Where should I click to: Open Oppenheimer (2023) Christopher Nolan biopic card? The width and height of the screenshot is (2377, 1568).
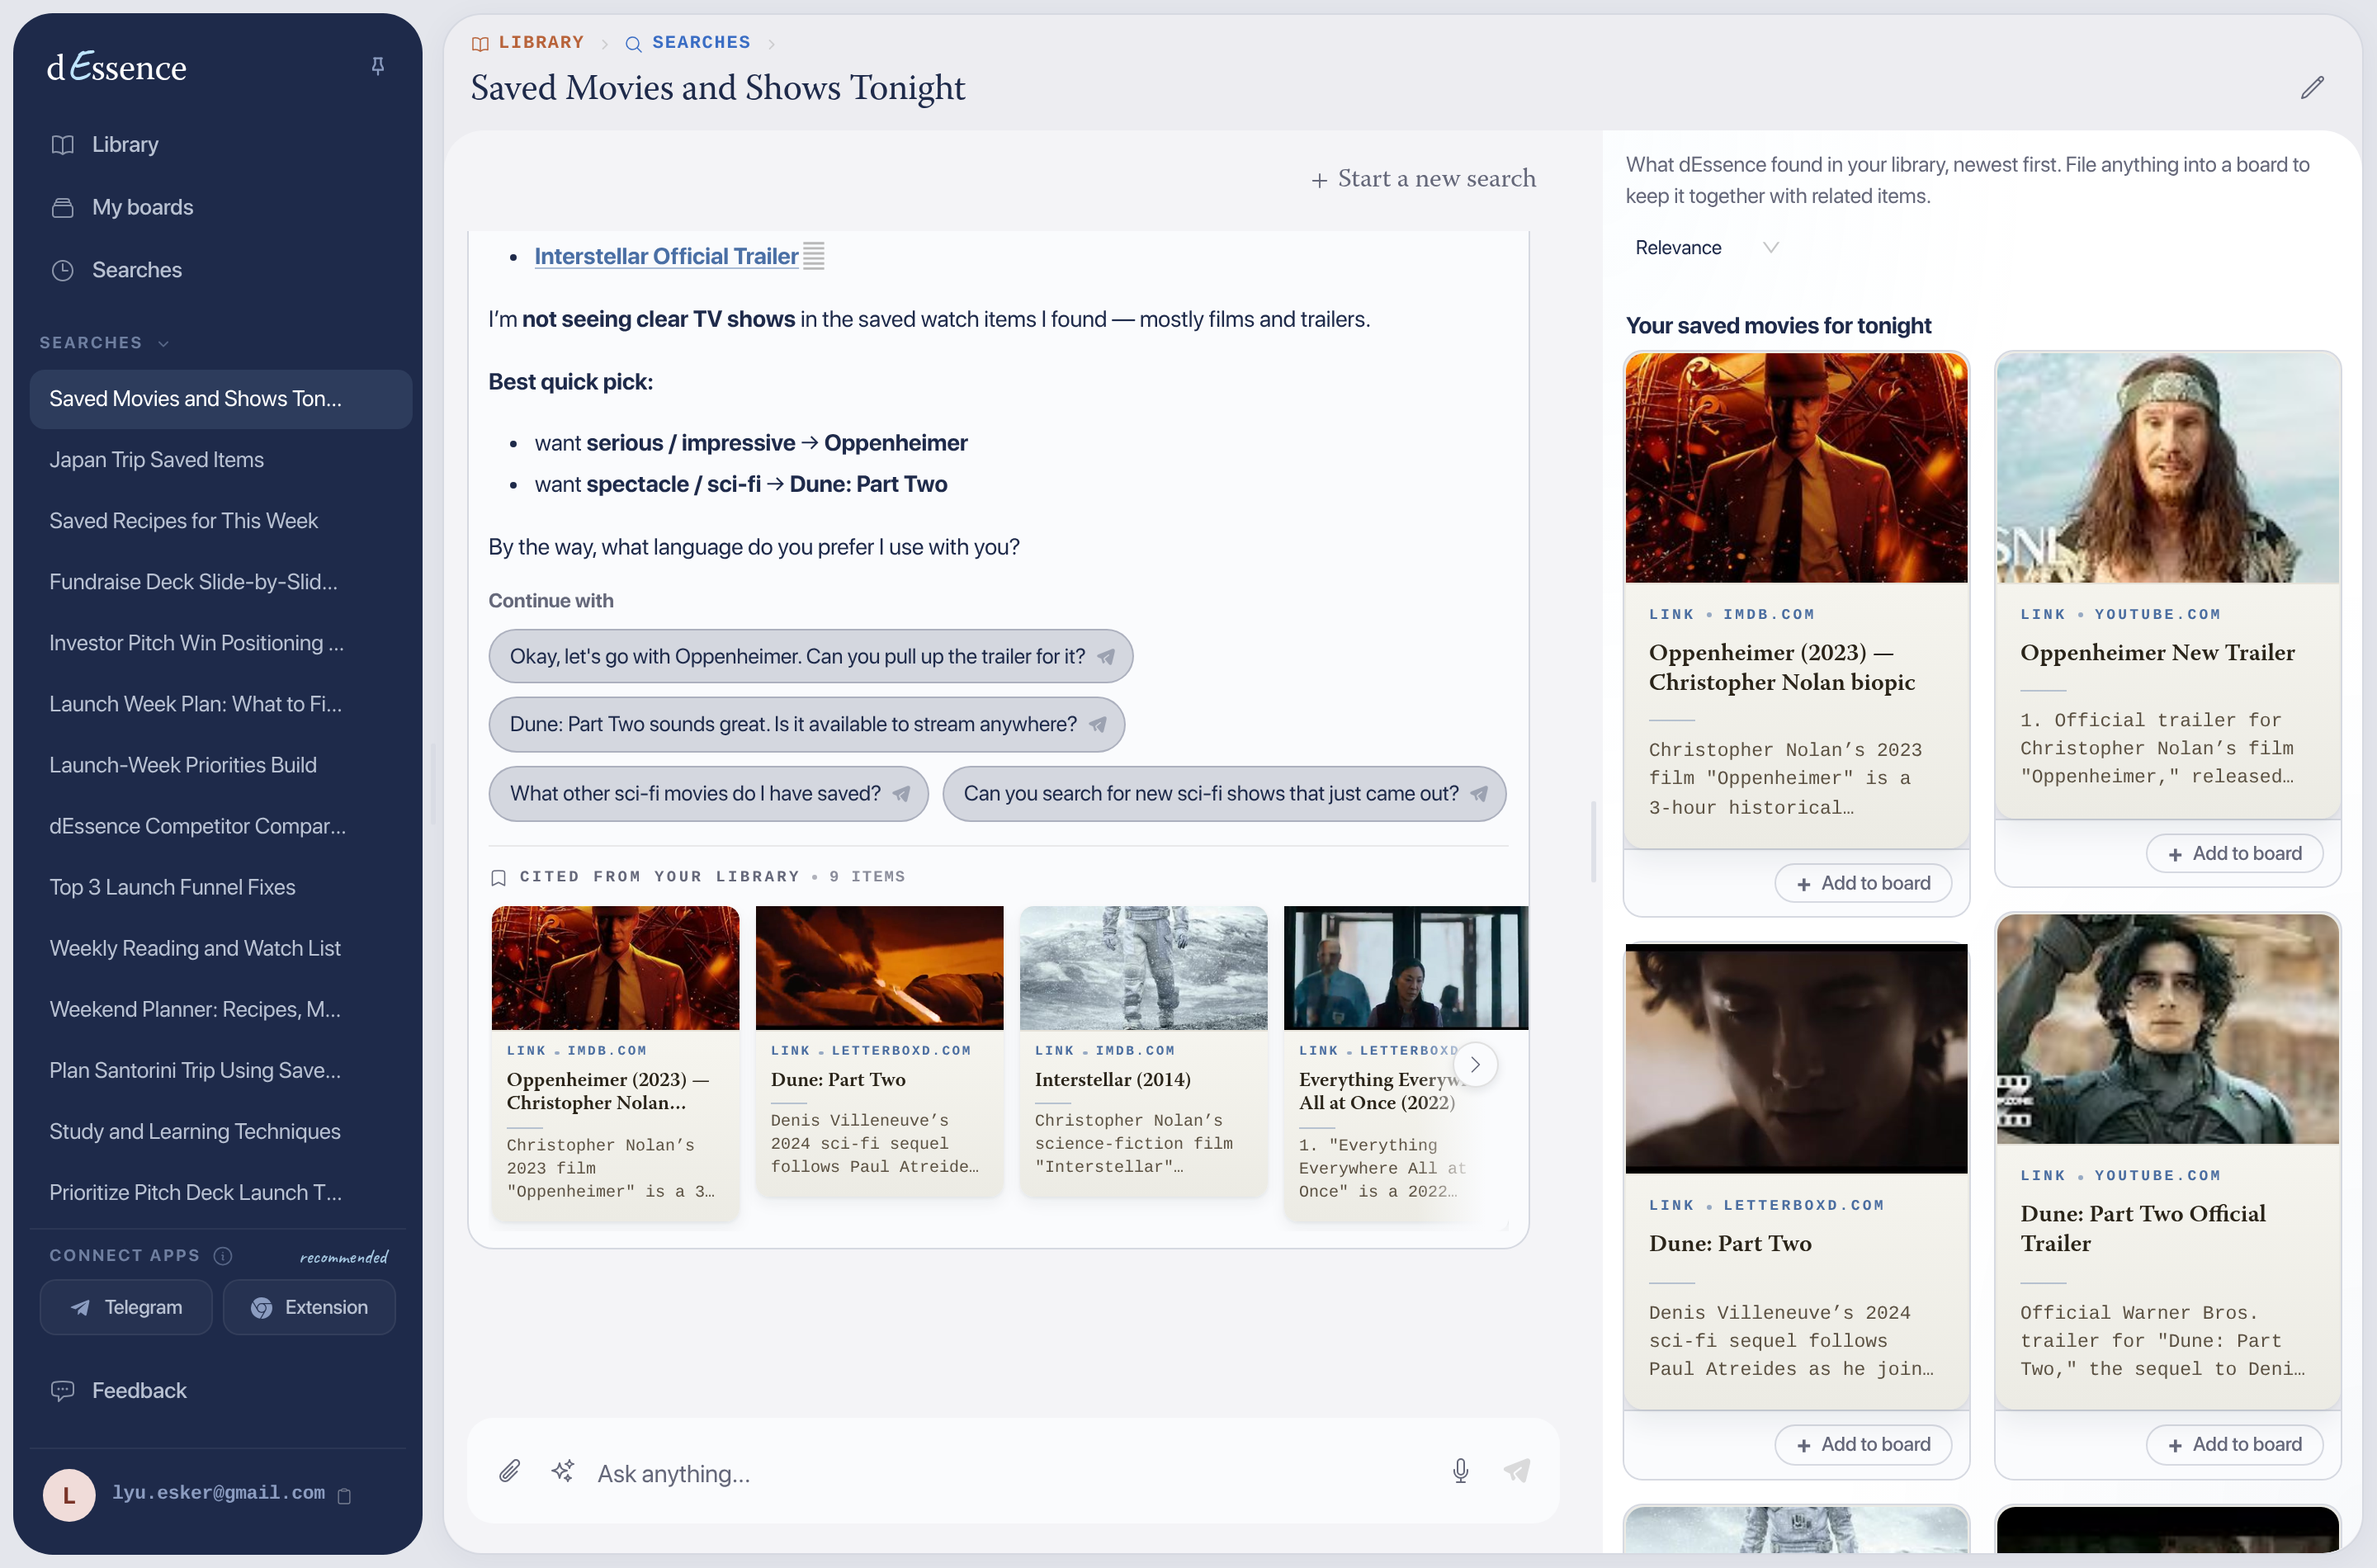click(1796, 600)
